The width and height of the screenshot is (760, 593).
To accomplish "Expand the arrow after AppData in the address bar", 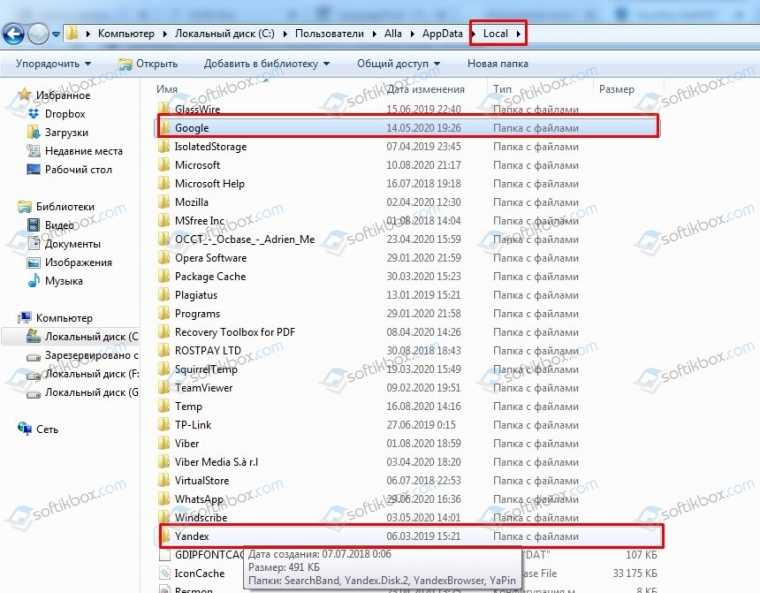I will coord(473,34).
